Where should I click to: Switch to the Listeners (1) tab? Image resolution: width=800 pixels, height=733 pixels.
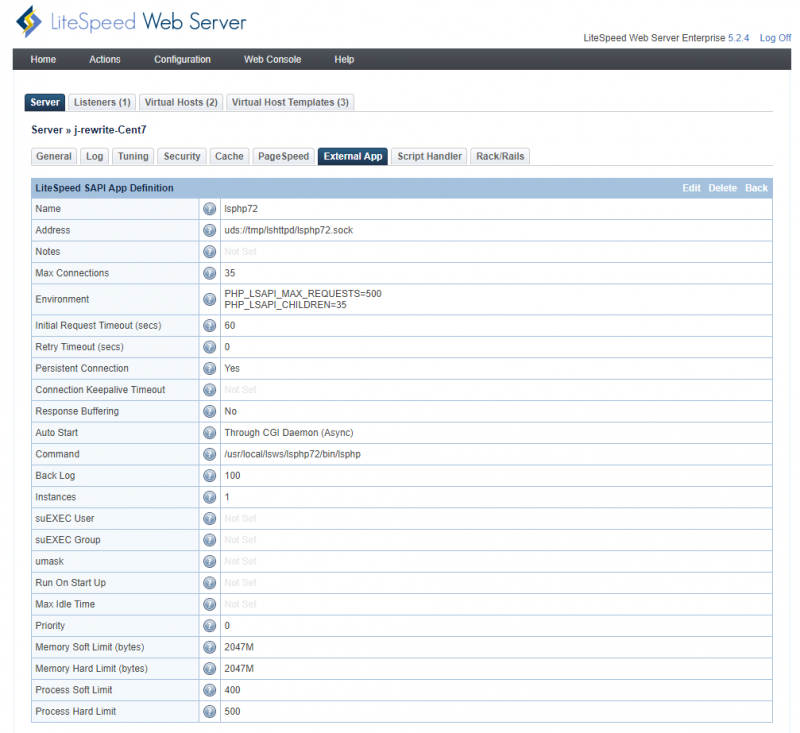100,102
